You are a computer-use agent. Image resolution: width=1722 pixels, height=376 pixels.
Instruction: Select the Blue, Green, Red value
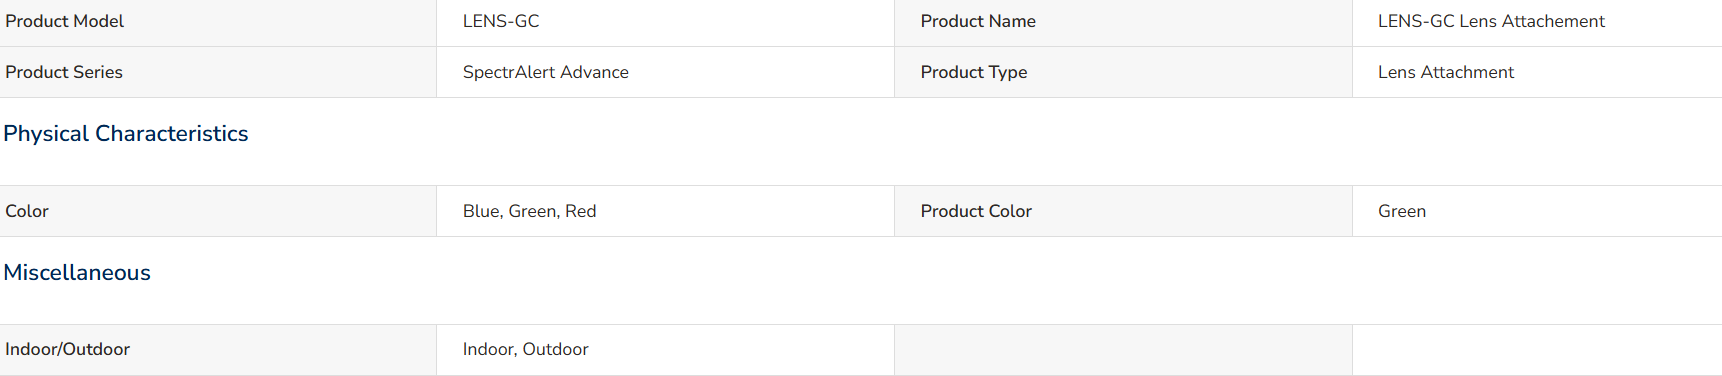529,211
